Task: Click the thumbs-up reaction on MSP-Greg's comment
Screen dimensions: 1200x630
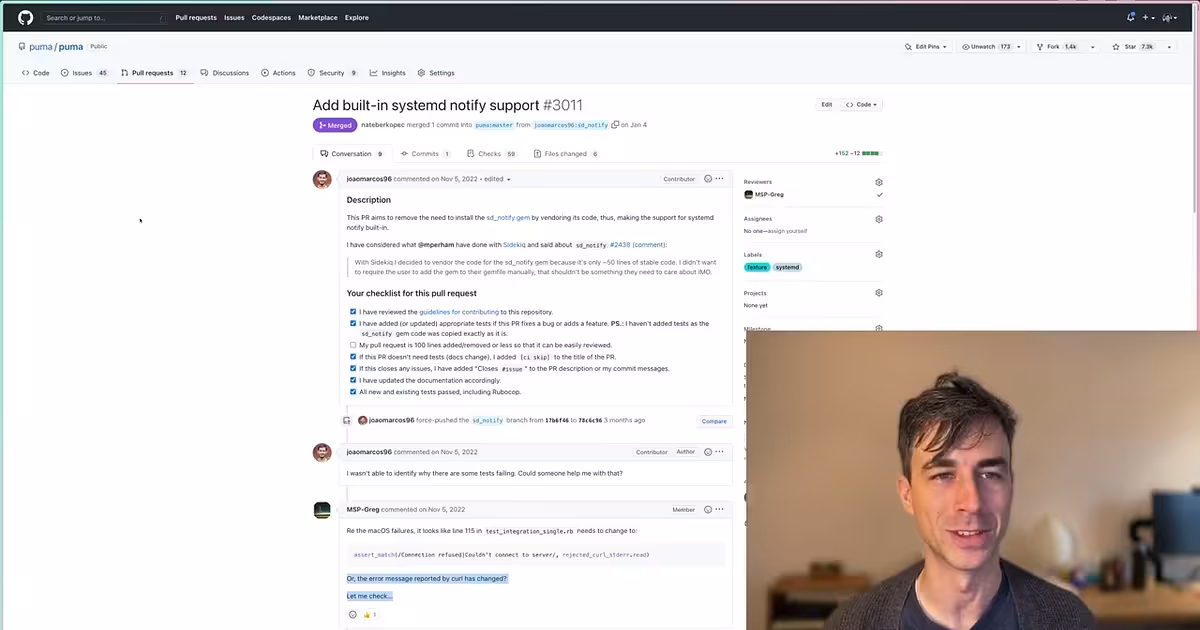Action: (x=369, y=614)
